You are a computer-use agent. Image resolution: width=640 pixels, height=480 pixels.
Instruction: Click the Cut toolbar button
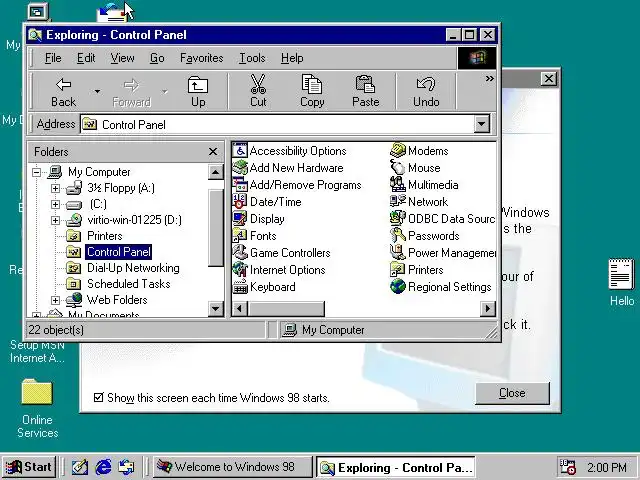258,92
